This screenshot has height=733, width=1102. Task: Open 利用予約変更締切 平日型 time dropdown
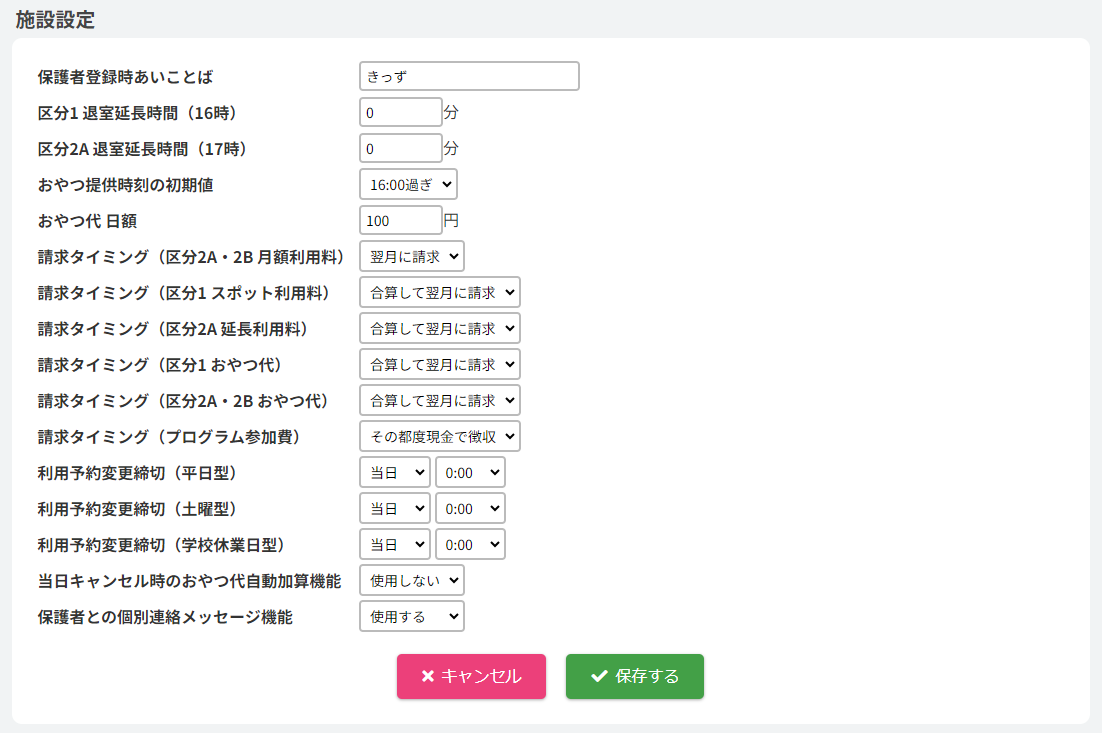click(470, 472)
